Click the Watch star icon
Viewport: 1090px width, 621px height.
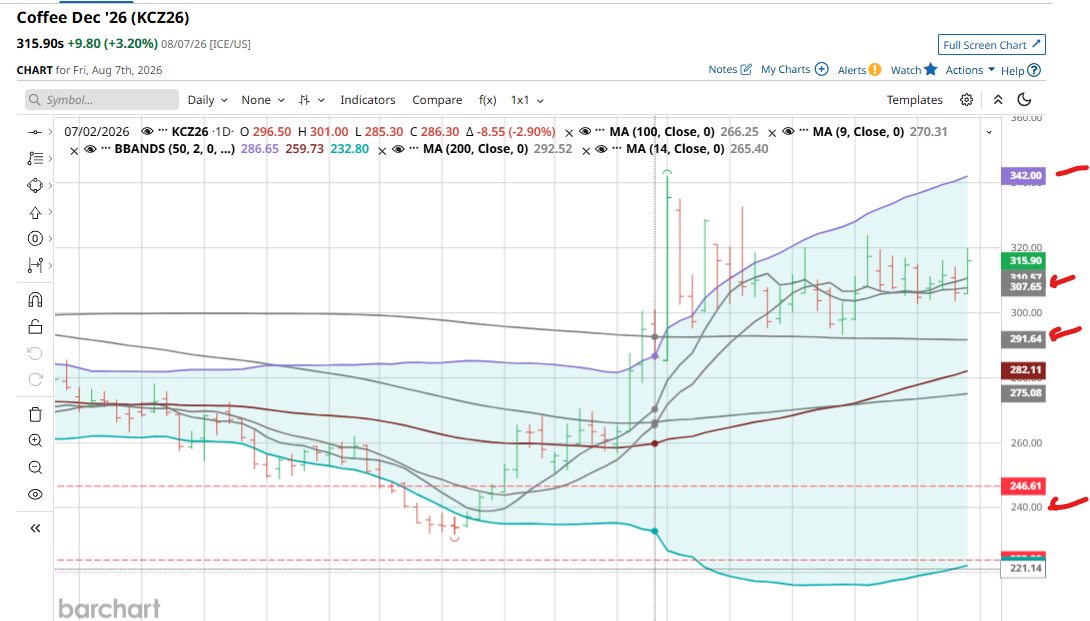pos(931,69)
